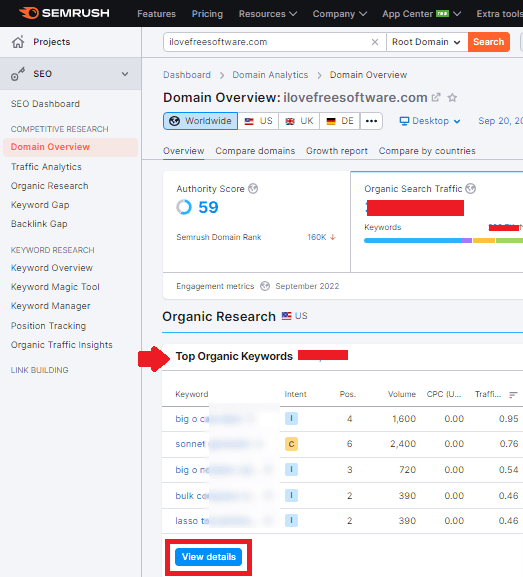Collapse the SEO sidebar section
The height and width of the screenshot is (577, 523).
125,74
